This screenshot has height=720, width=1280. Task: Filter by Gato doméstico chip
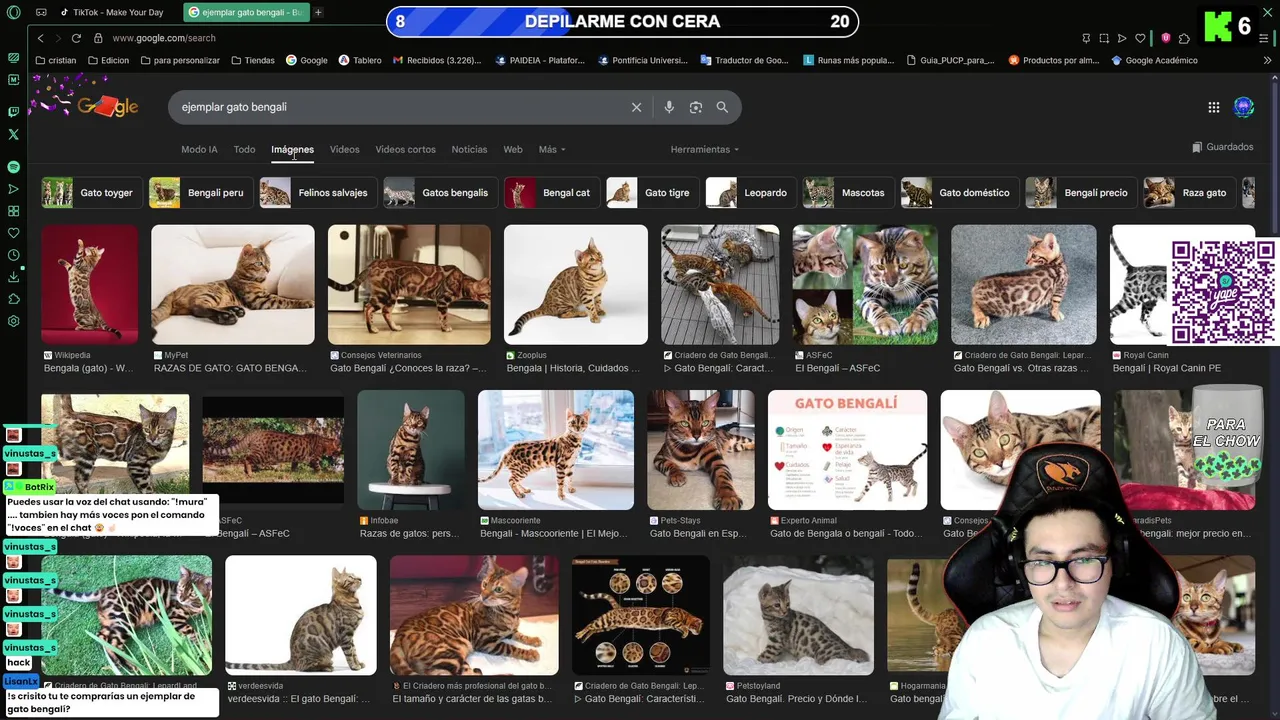(959, 192)
